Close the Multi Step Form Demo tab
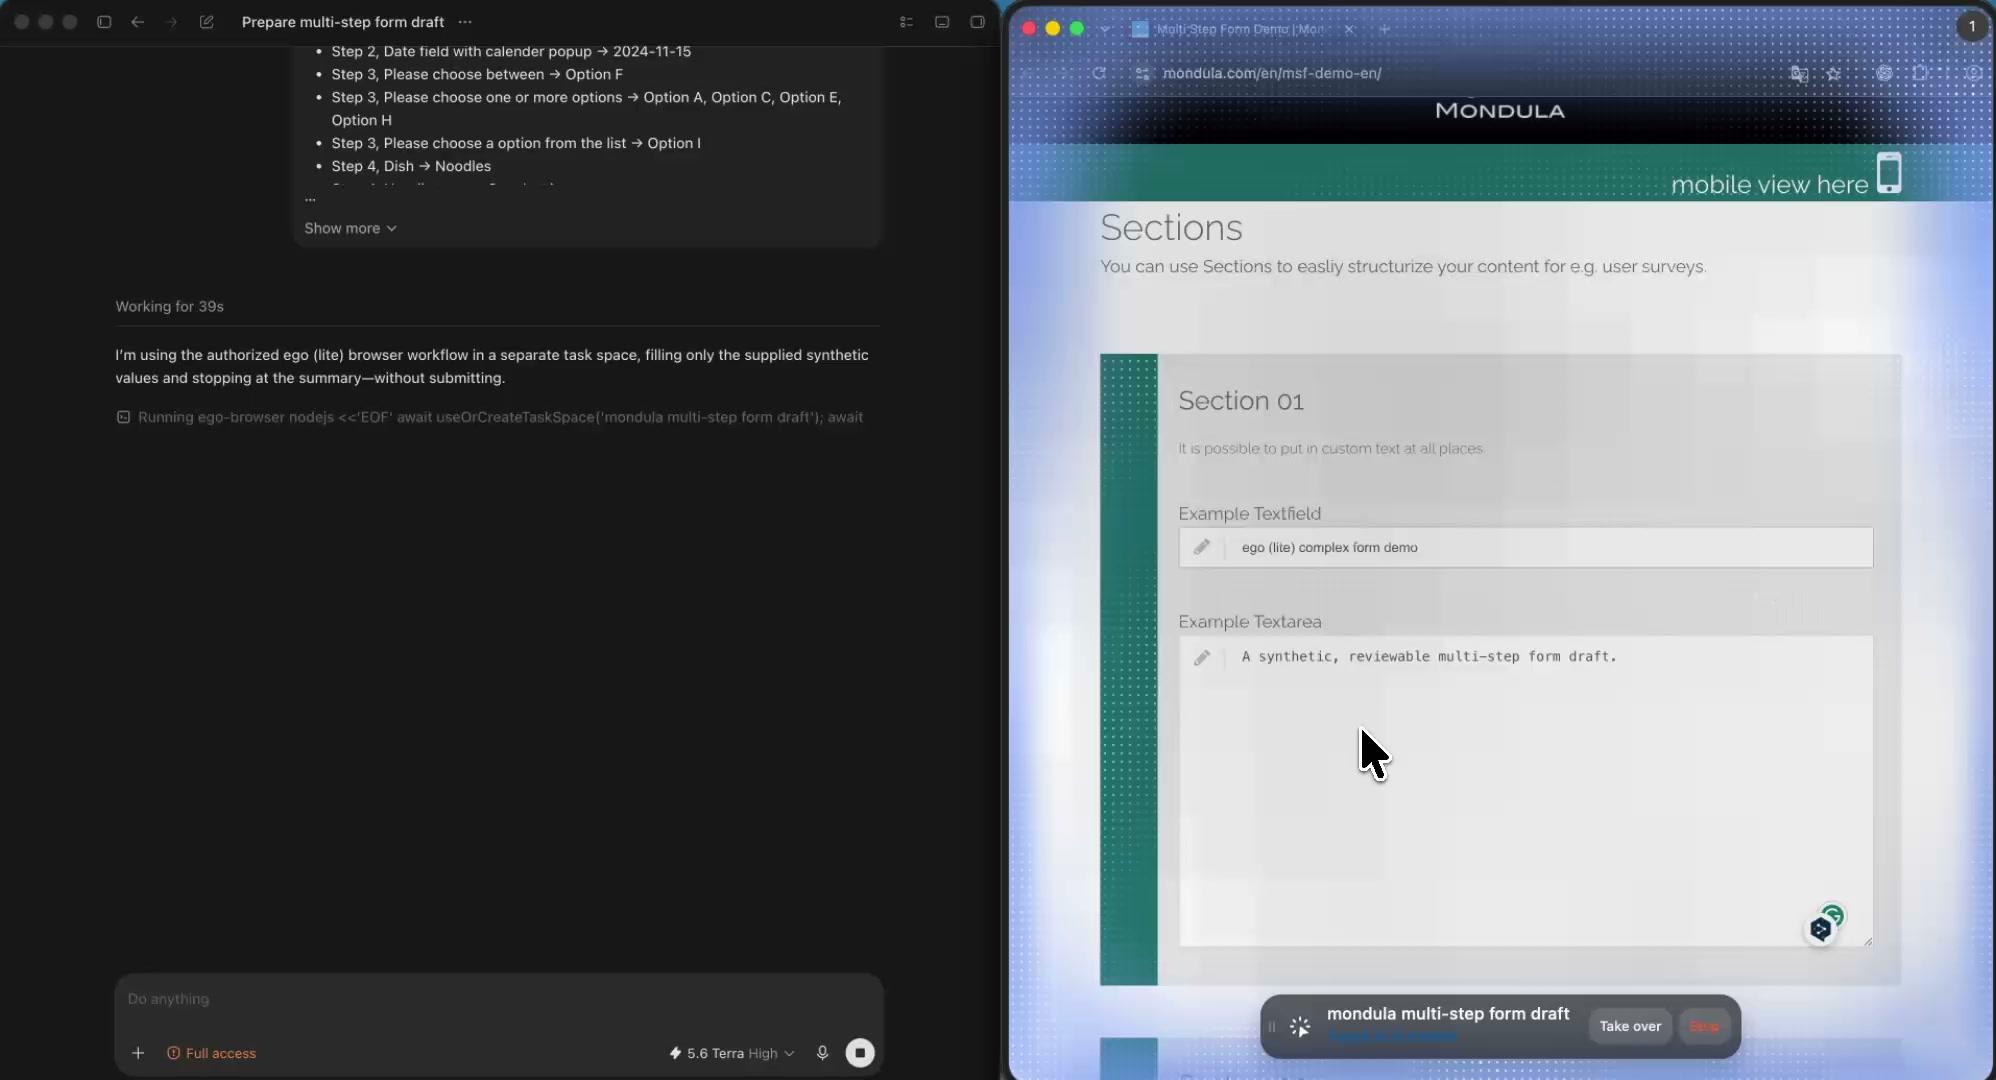The image size is (1996, 1080). click(x=1349, y=29)
